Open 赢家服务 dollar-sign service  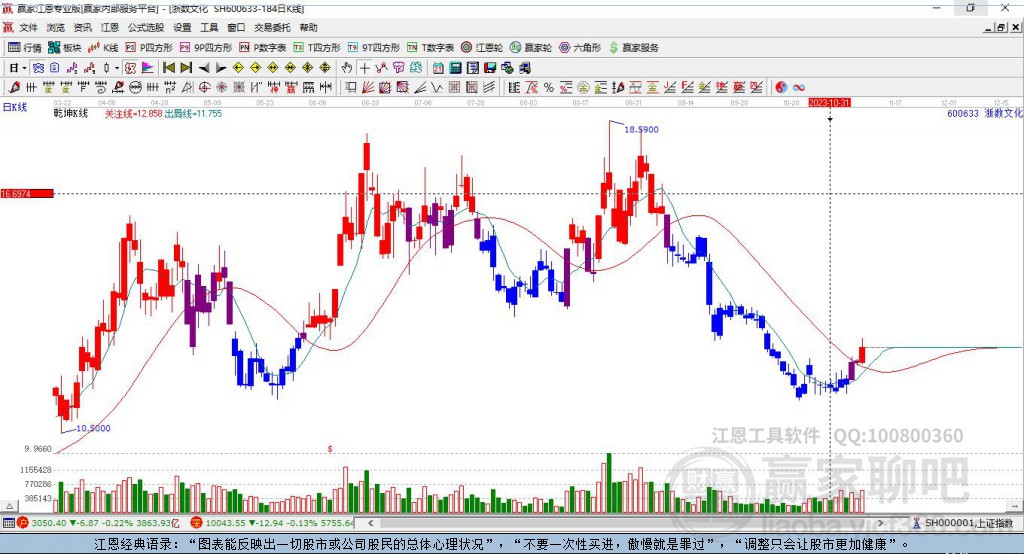633,48
